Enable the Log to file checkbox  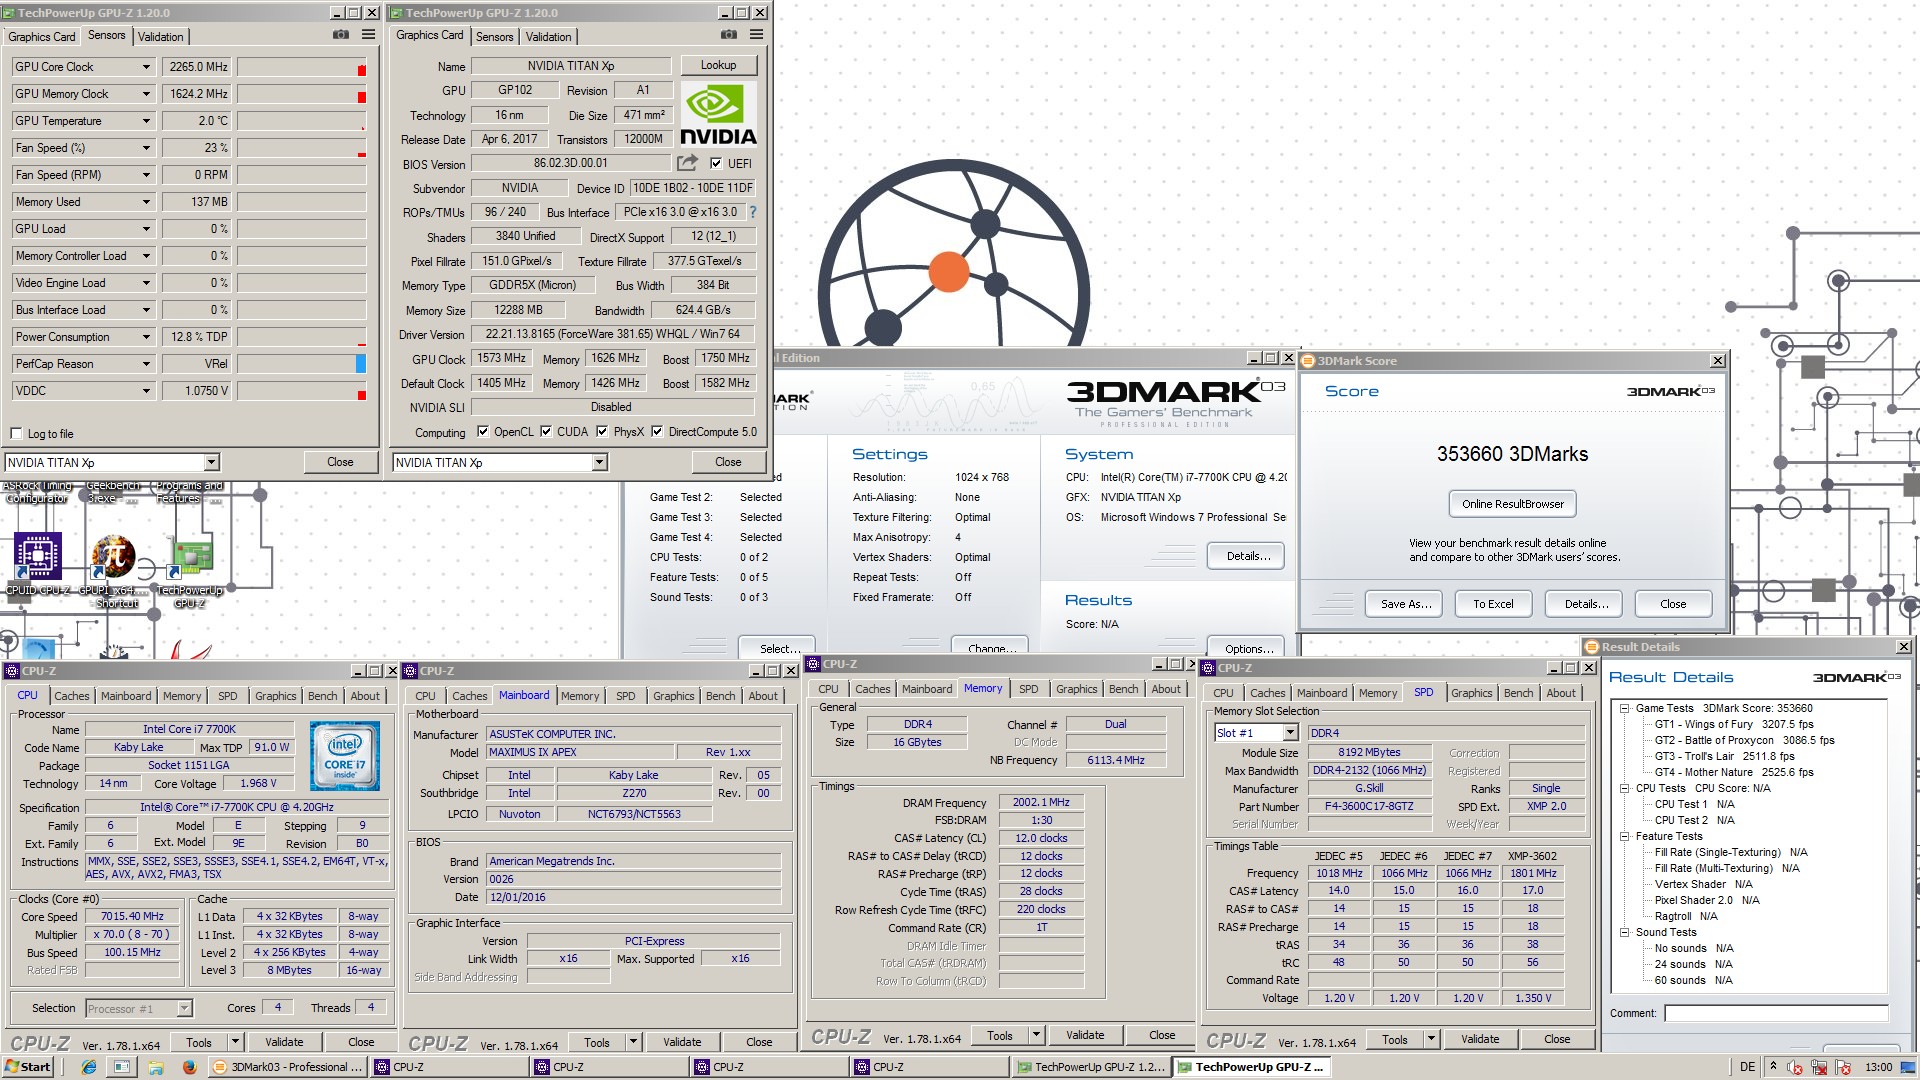[x=16, y=433]
